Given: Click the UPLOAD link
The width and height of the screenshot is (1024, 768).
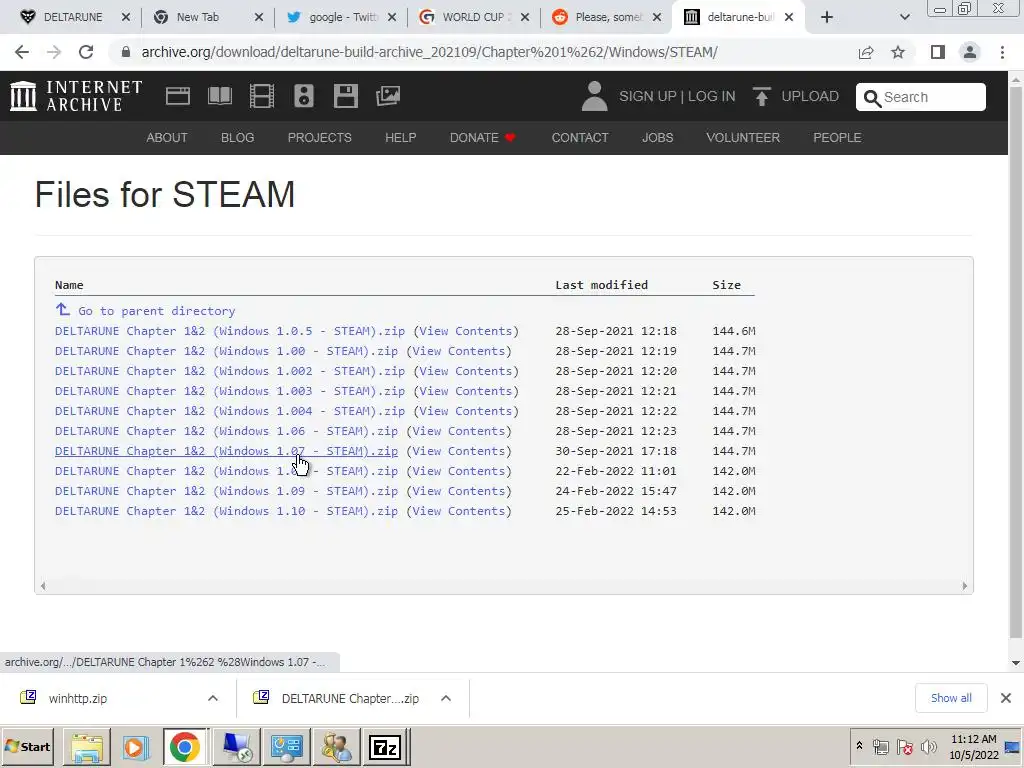Looking at the screenshot, I should coord(810,96).
